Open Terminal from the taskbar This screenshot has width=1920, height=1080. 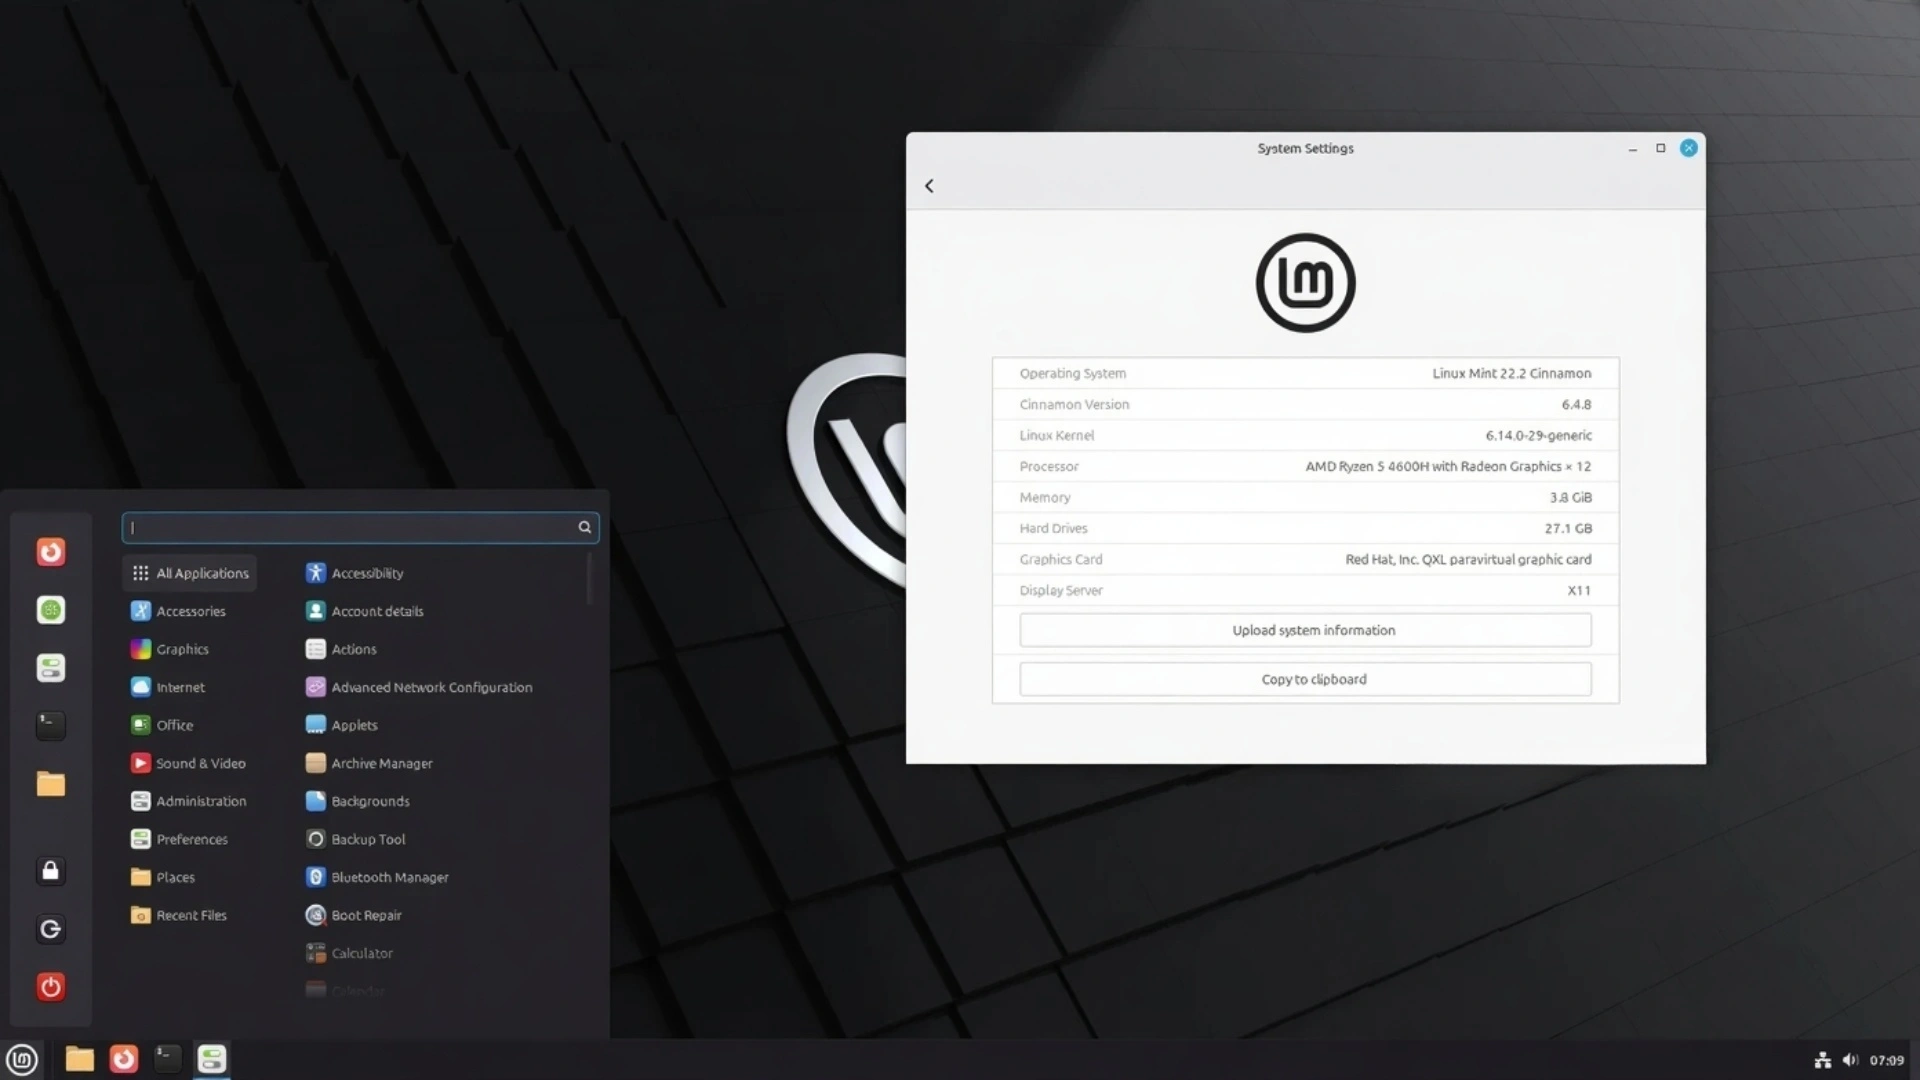point(168,1059)
